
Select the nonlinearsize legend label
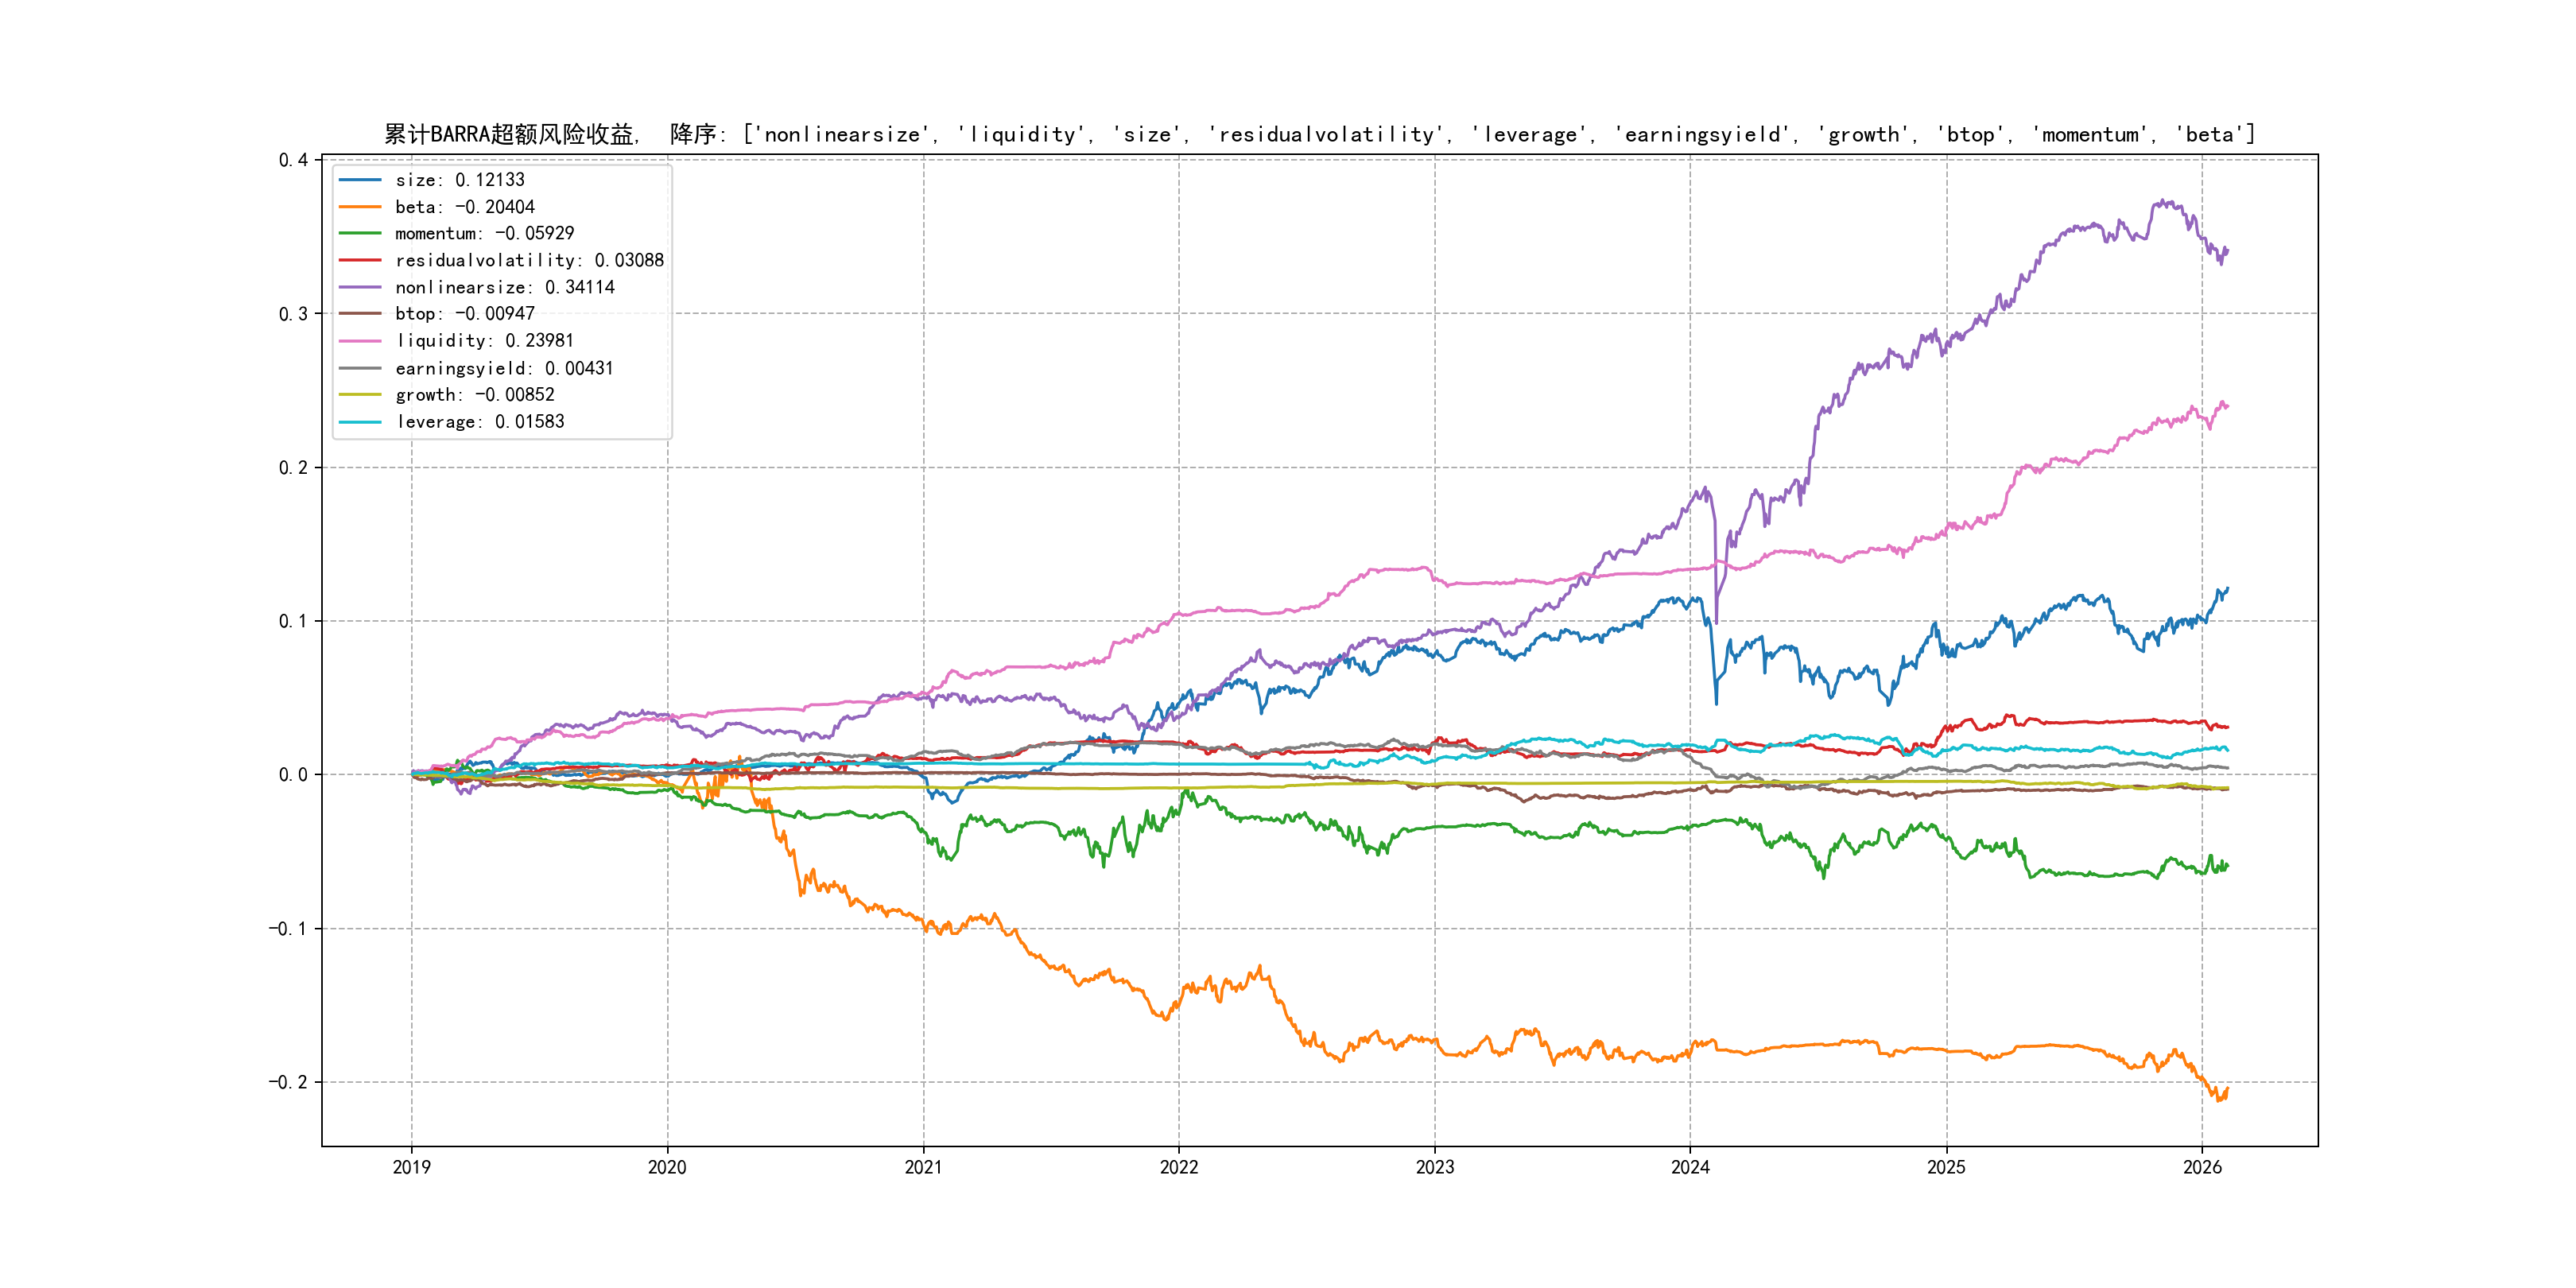[x=504, y=287]
